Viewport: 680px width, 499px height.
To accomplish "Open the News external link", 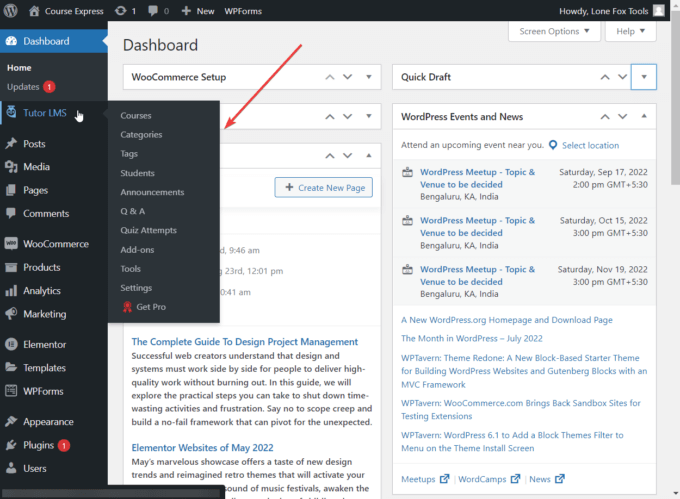I will pyautogui.click(x=547, y=479).
